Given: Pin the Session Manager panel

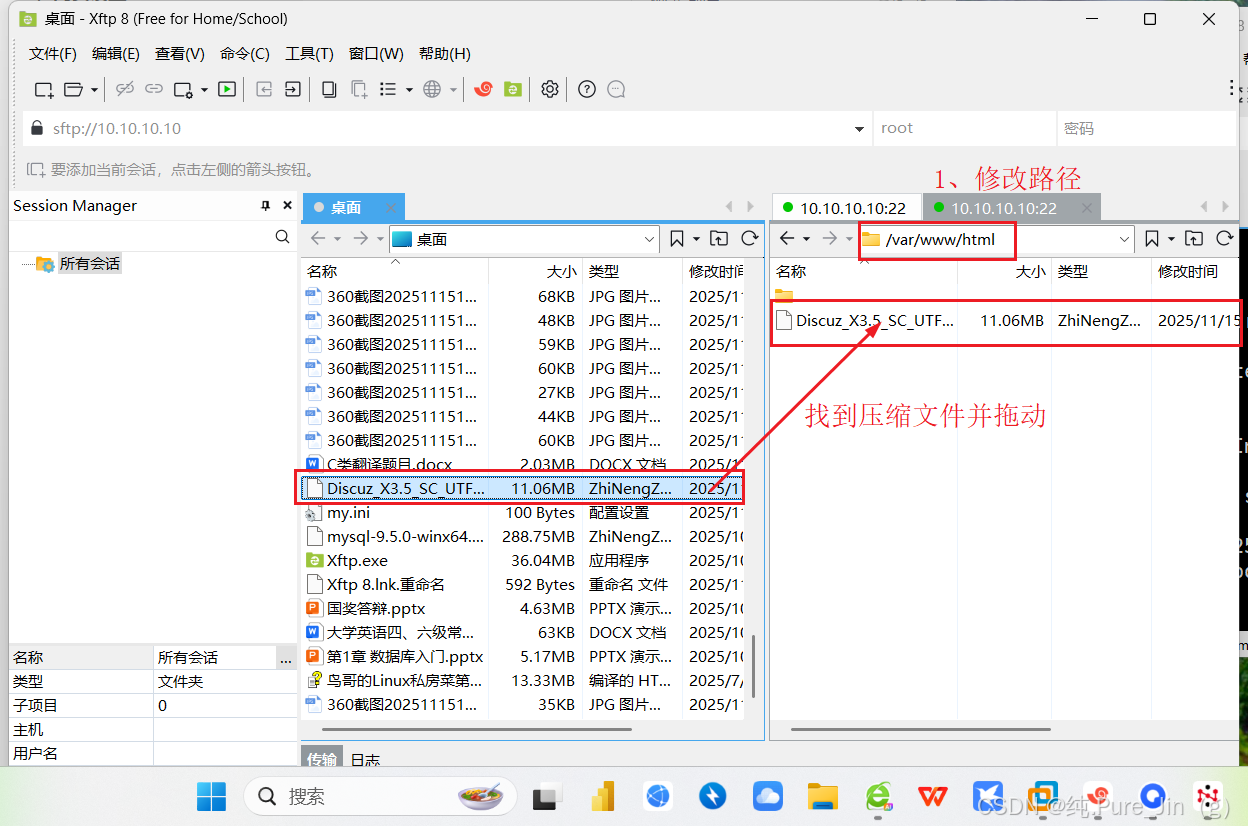Looking at the screenshot, I should 265,206.
